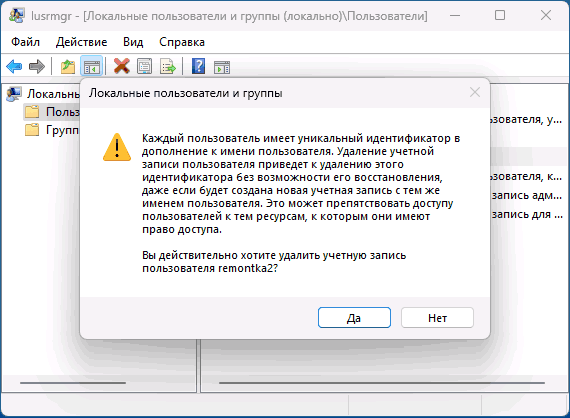
Task: Click the row ending in 'запись адм...'
Action: click(x=526, y=196)
